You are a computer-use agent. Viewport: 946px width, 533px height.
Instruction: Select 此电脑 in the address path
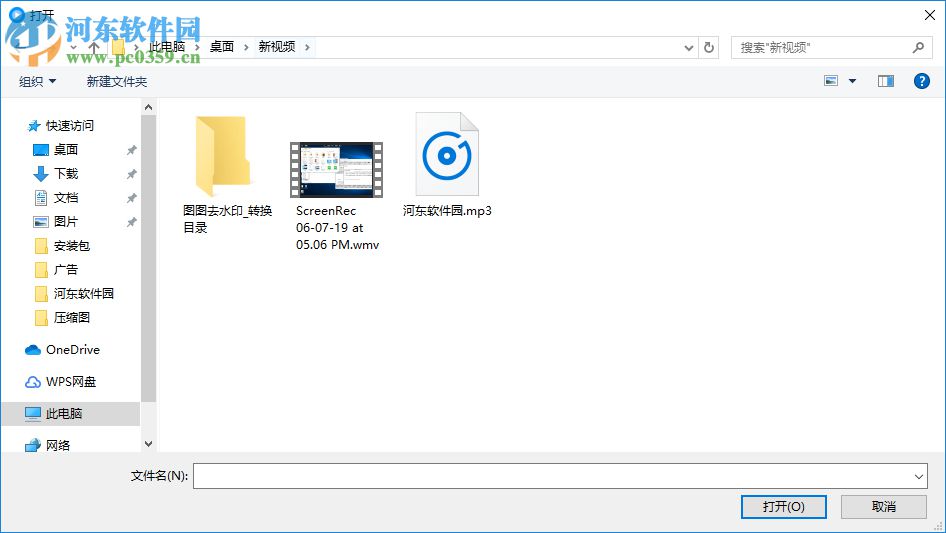click(167, 46)
